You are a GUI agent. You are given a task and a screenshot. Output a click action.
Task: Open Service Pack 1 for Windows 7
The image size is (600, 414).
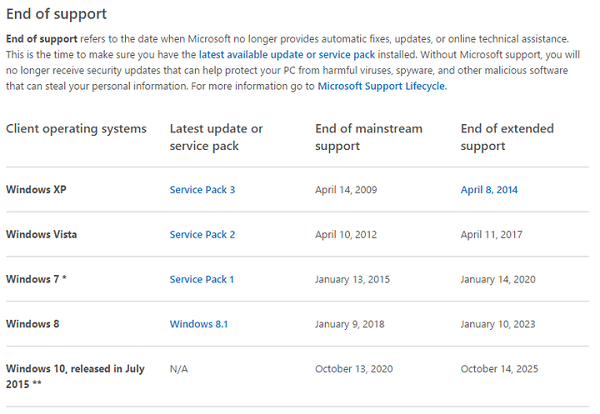(x=202, y=279)
